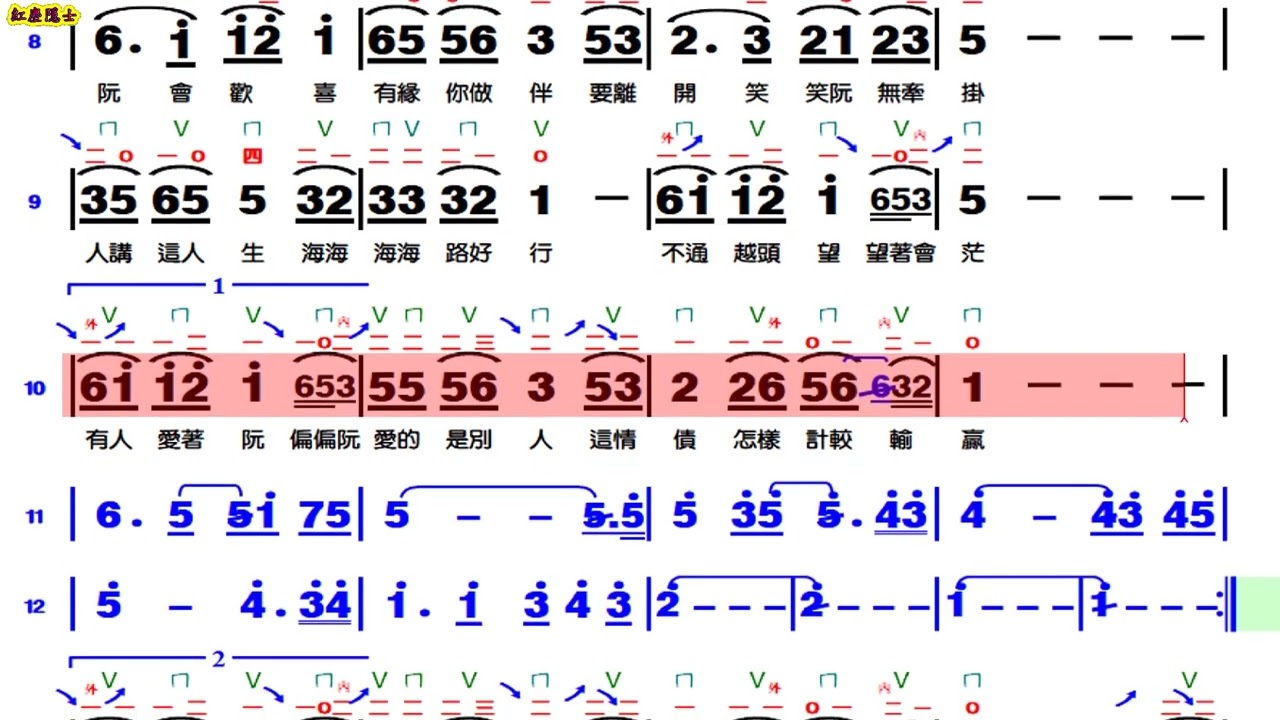This screenshot has width=1280, height=720.
Task: Click the green block at line 12's end
Action: (1259, 604)
